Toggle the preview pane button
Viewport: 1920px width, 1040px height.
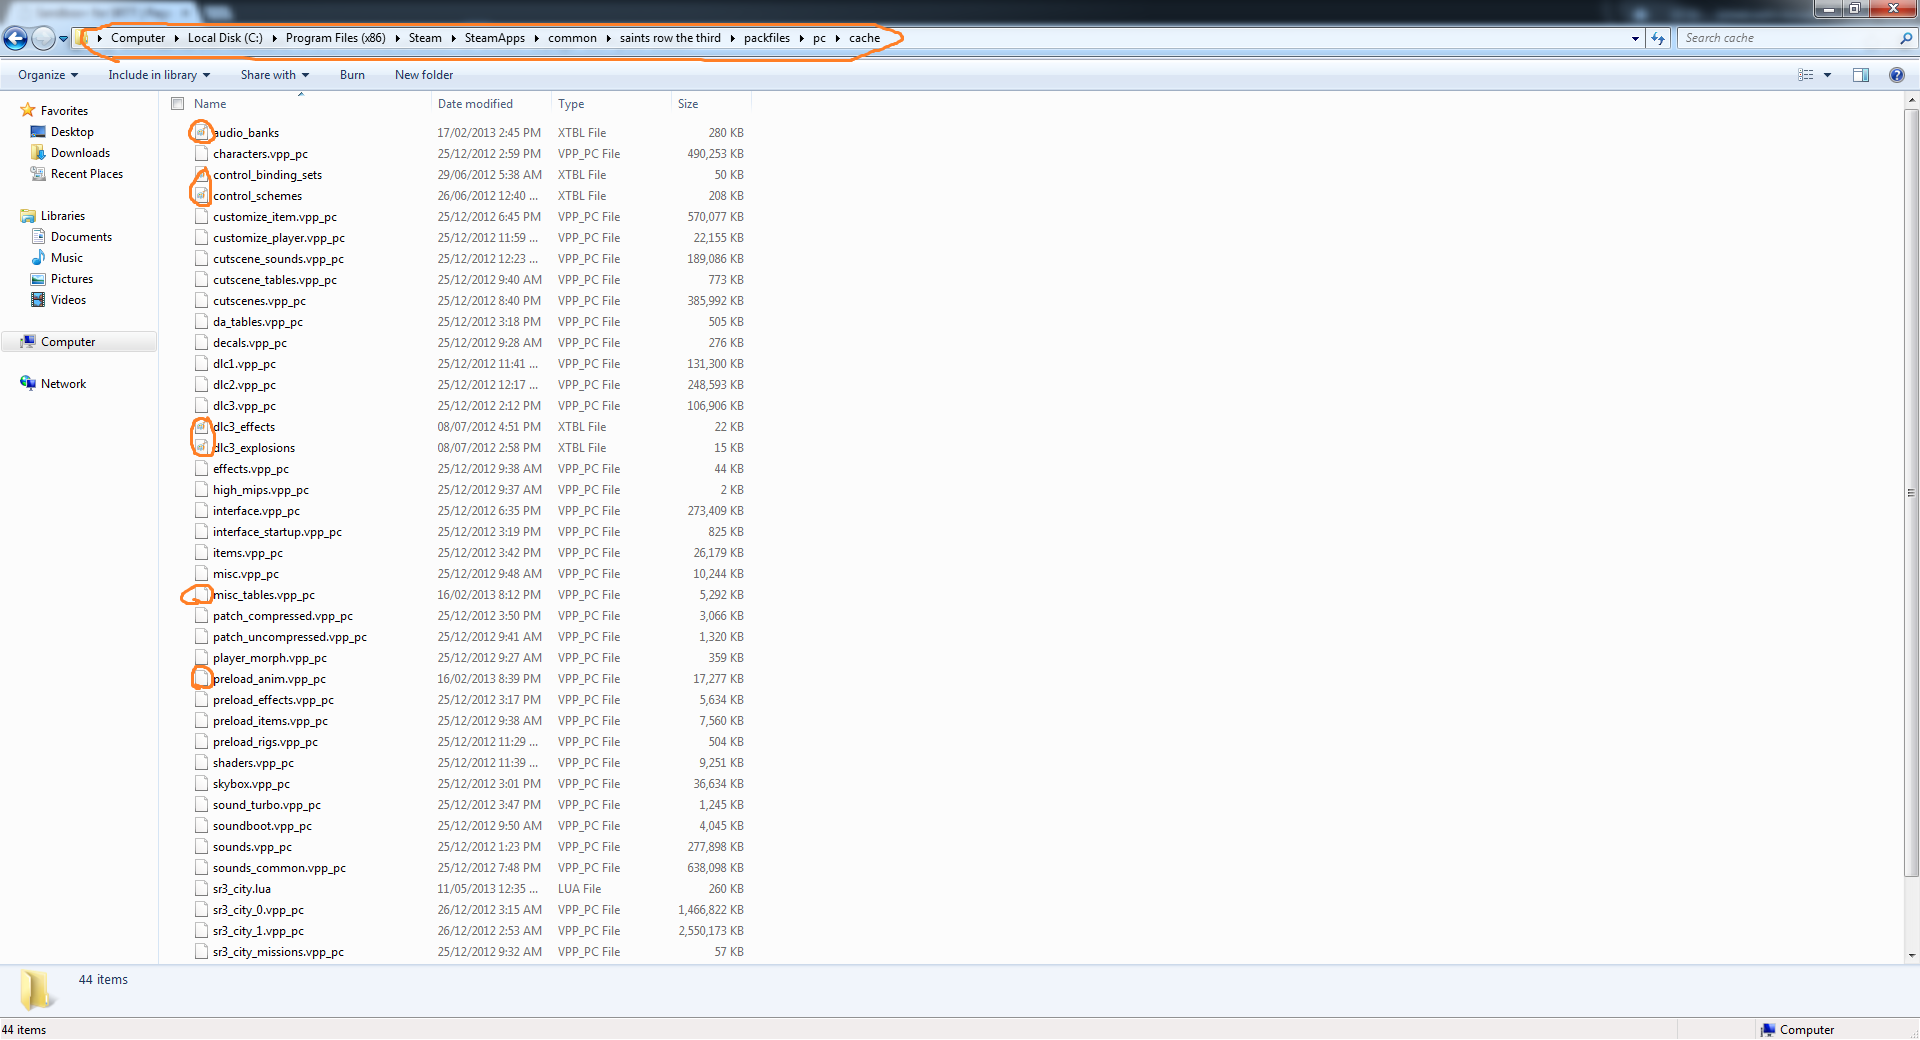[1861, 75]
